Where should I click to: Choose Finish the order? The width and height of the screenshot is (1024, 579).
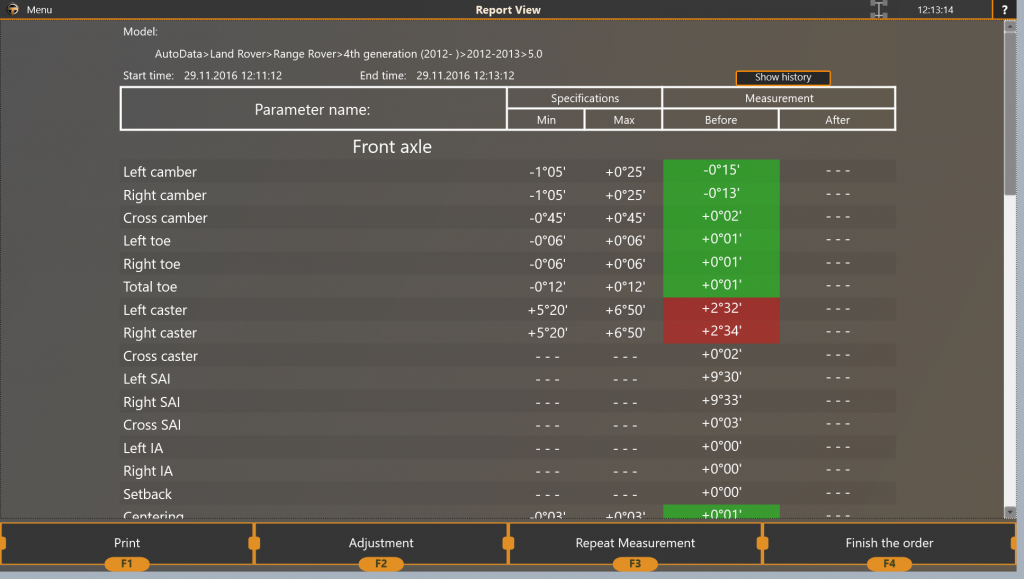point(888,543)
